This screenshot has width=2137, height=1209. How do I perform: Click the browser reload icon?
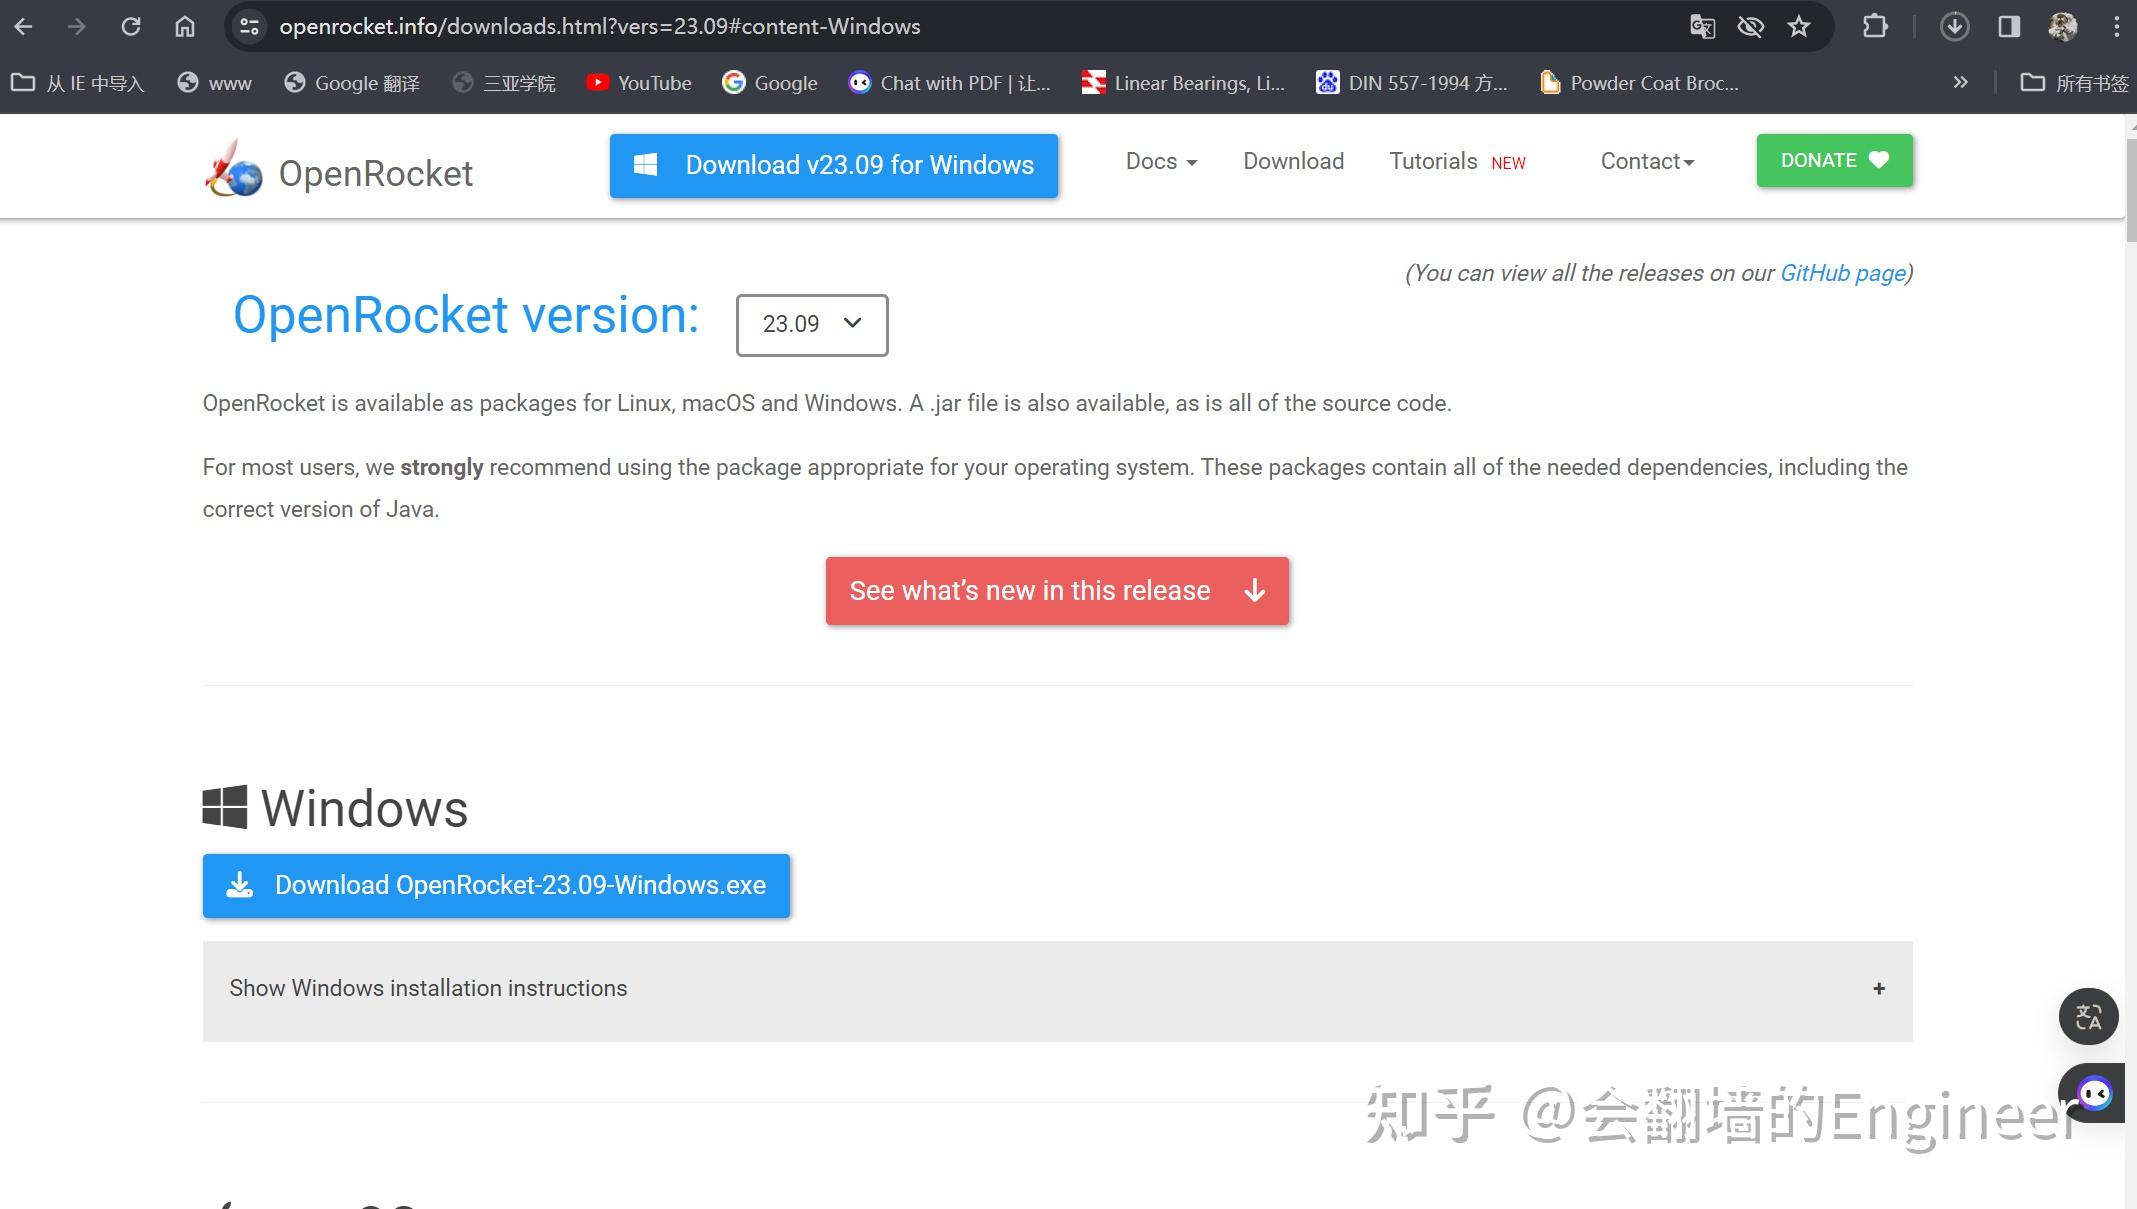pyautogui.click(x=131, y=26)
